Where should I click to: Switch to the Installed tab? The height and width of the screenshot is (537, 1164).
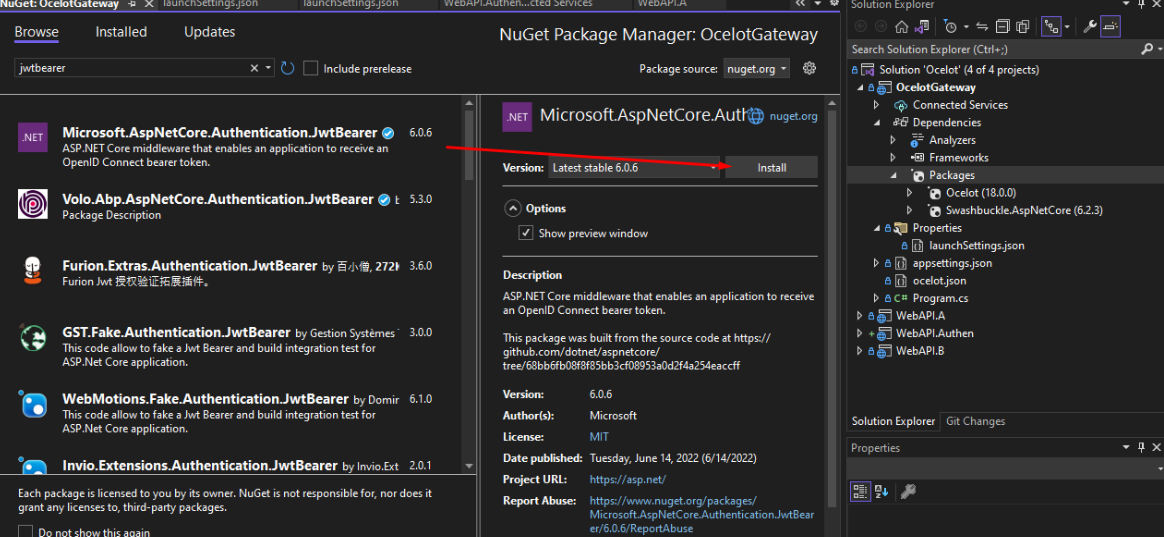coord(121,32)
